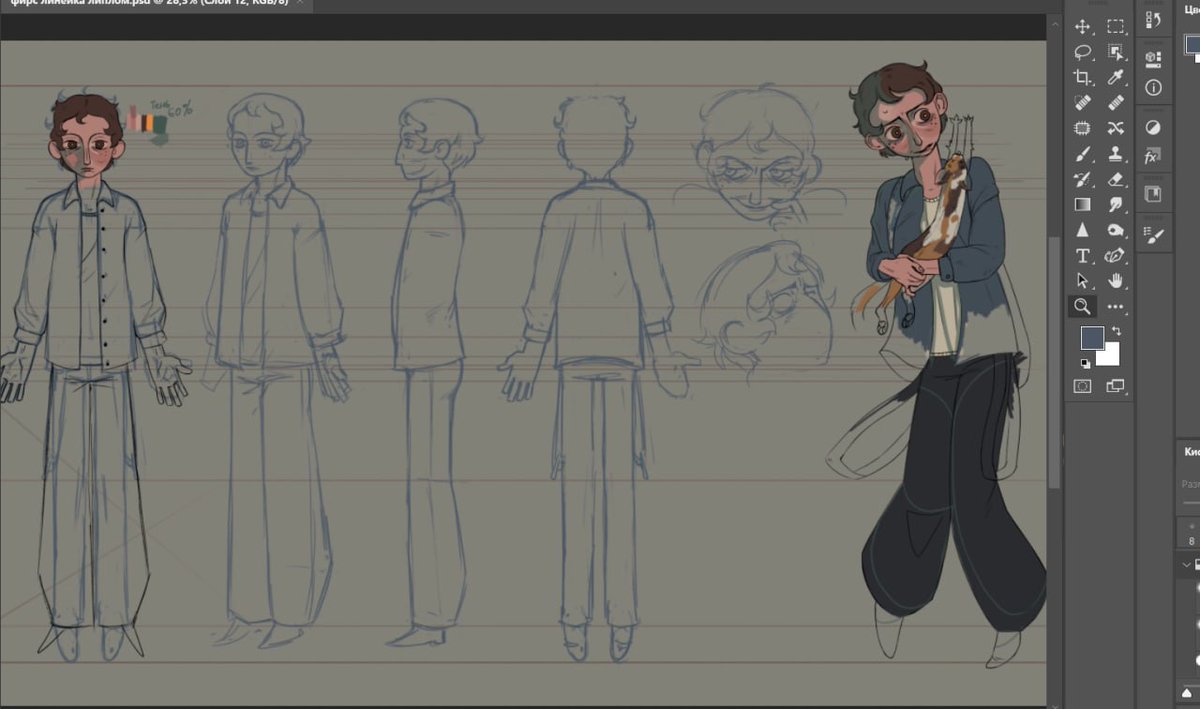1200x709 pixels.
Task: Select the Eyedropper tool
Action: tap(1116, 77)
